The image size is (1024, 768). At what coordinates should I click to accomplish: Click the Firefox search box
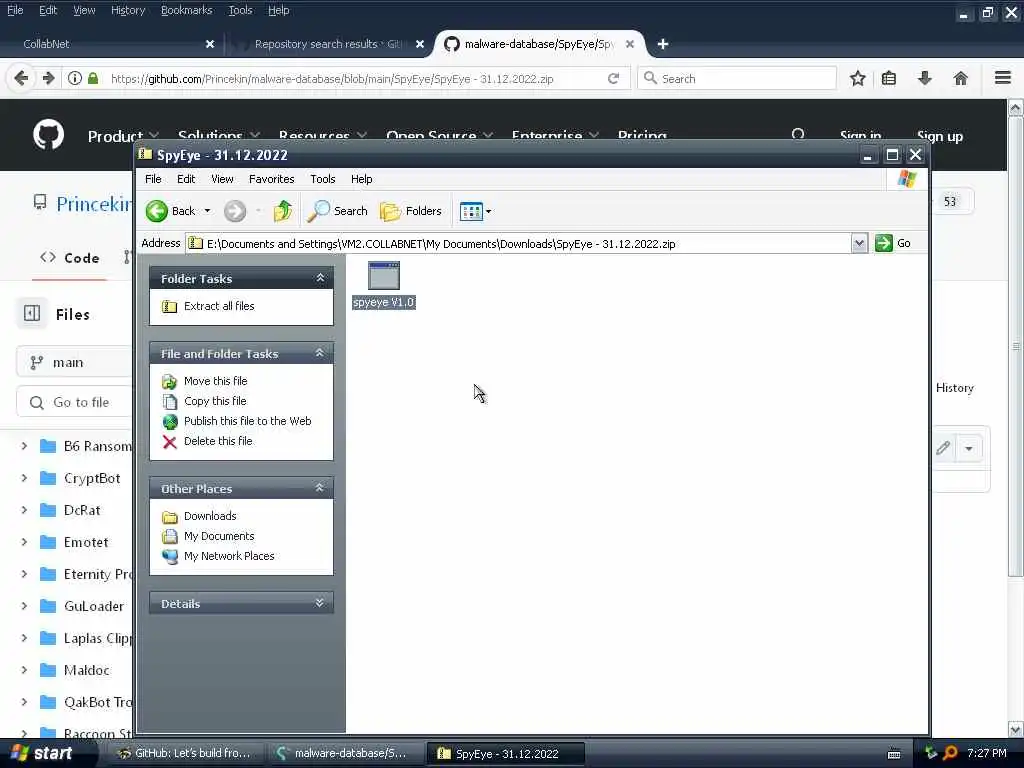pos(737,78)
